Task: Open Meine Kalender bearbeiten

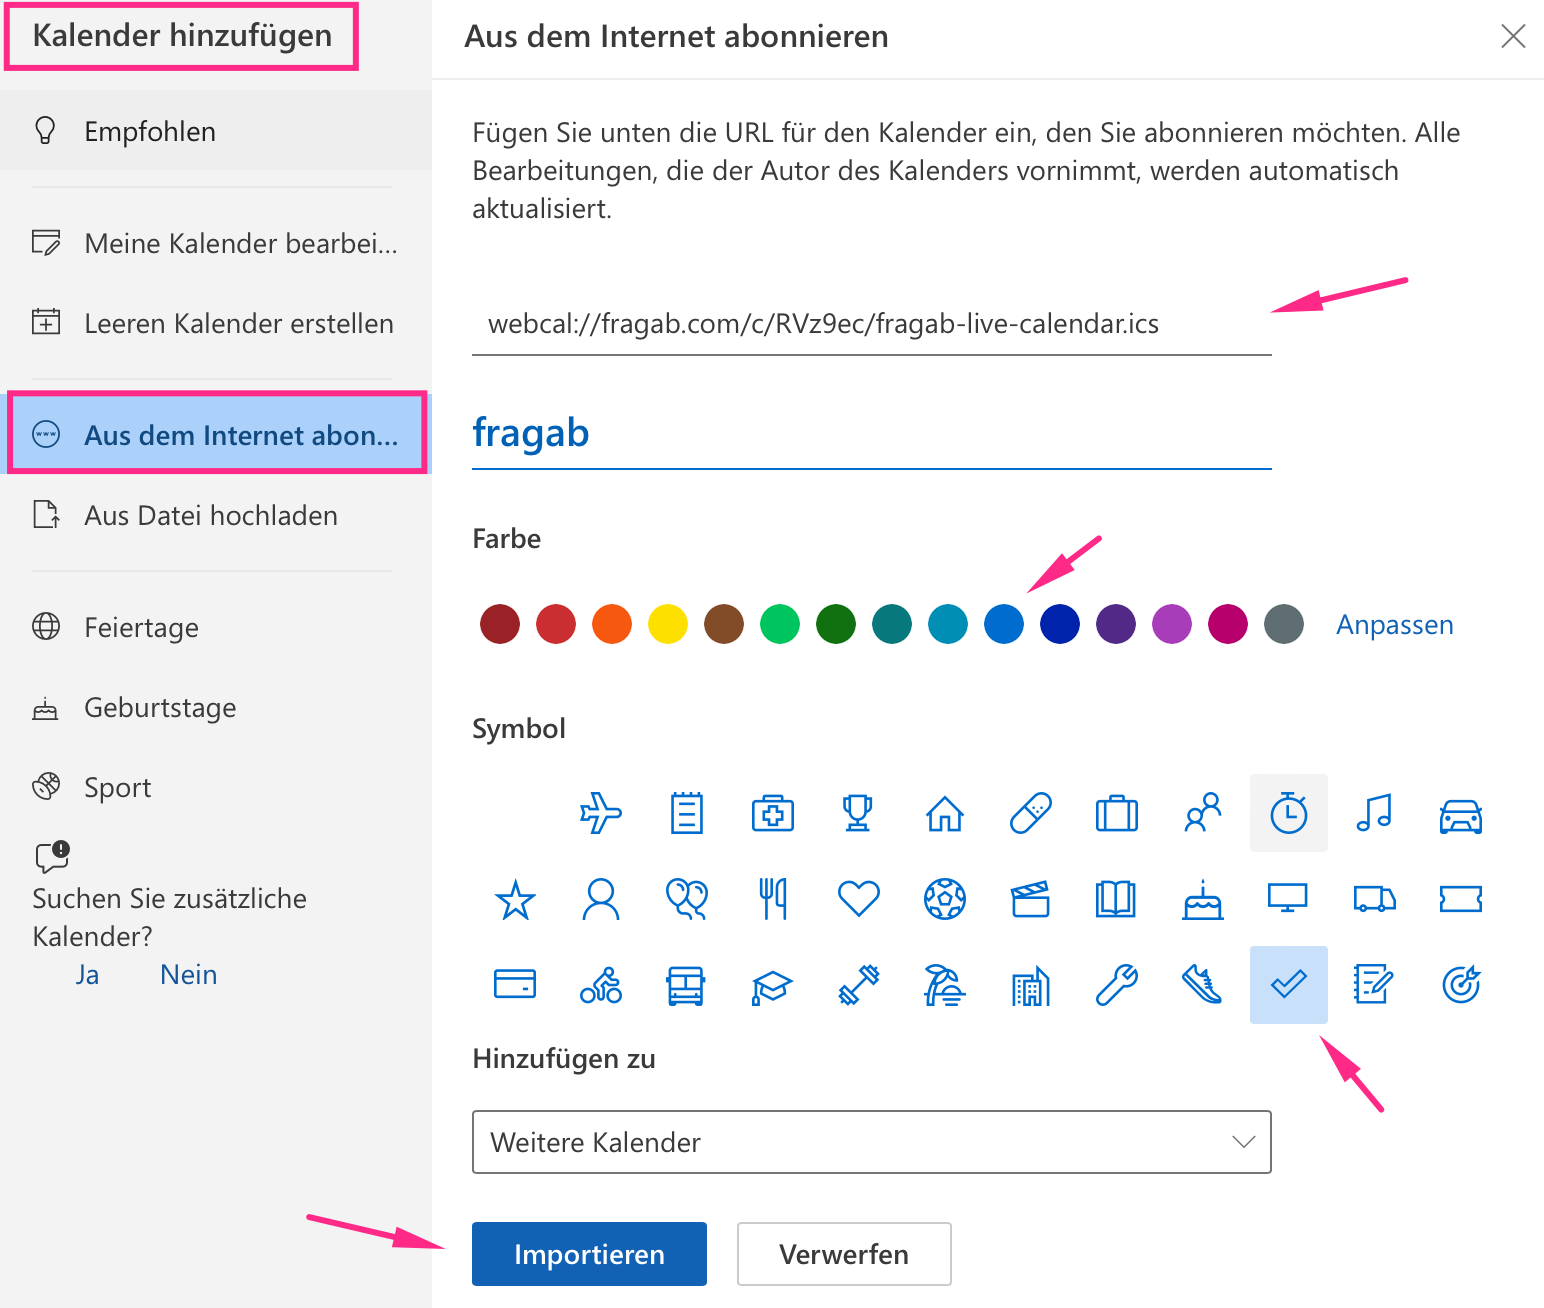Action: (x=216, y=243)
